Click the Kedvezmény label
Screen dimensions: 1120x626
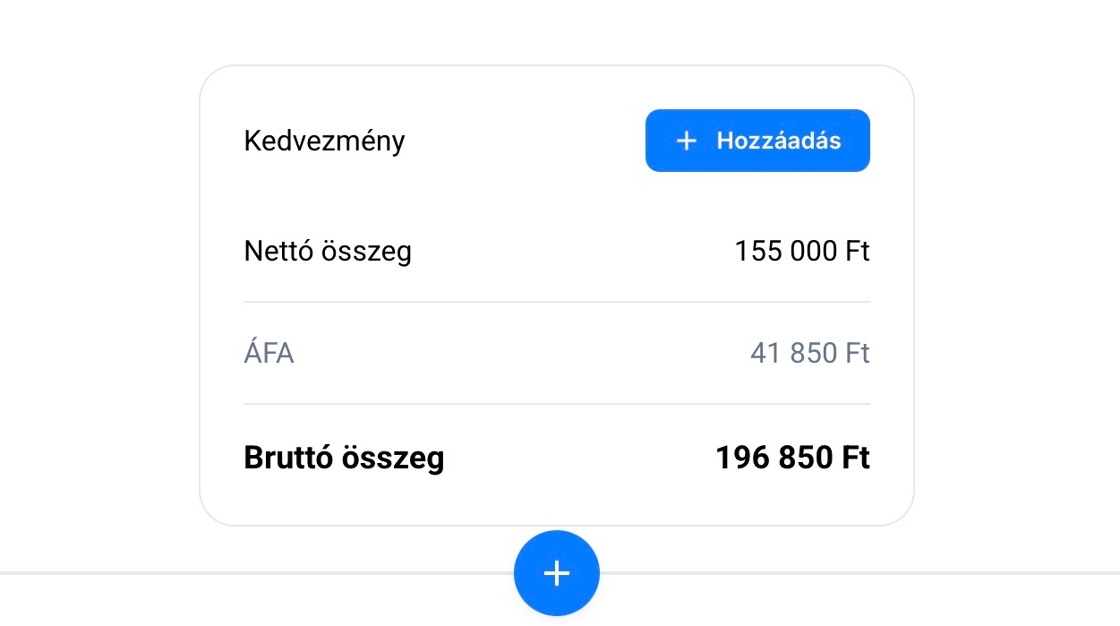[324, 141]
